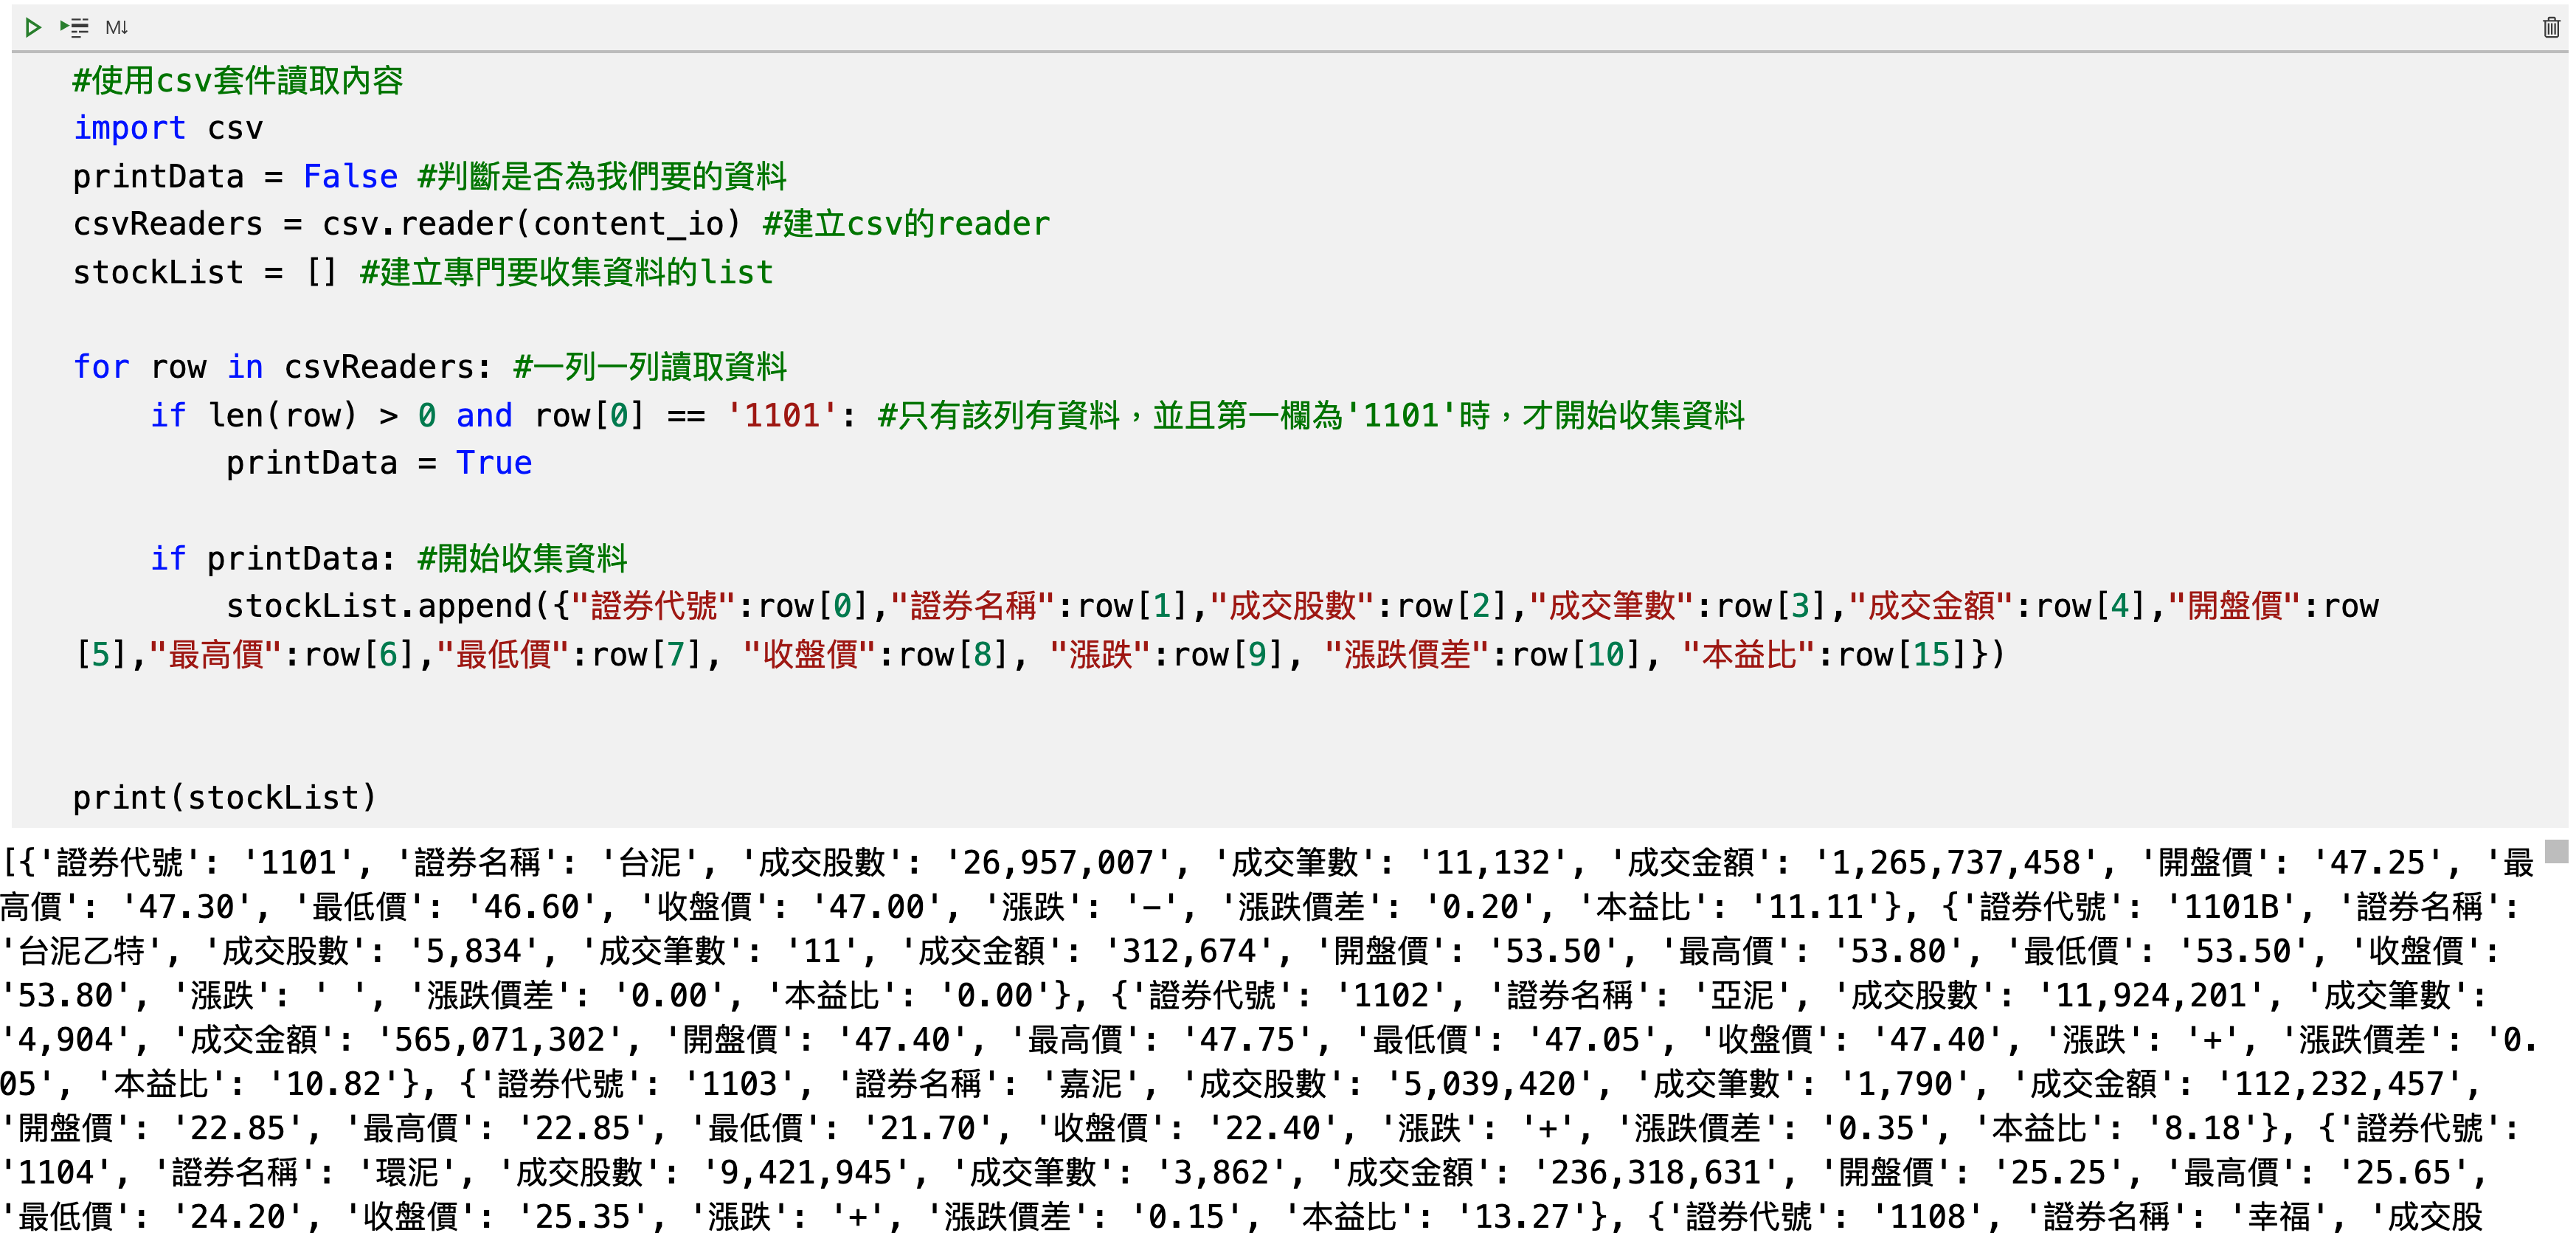2576x1244 pixels.
Task: Toggle the cell execution state
Action: pos(23,24)
